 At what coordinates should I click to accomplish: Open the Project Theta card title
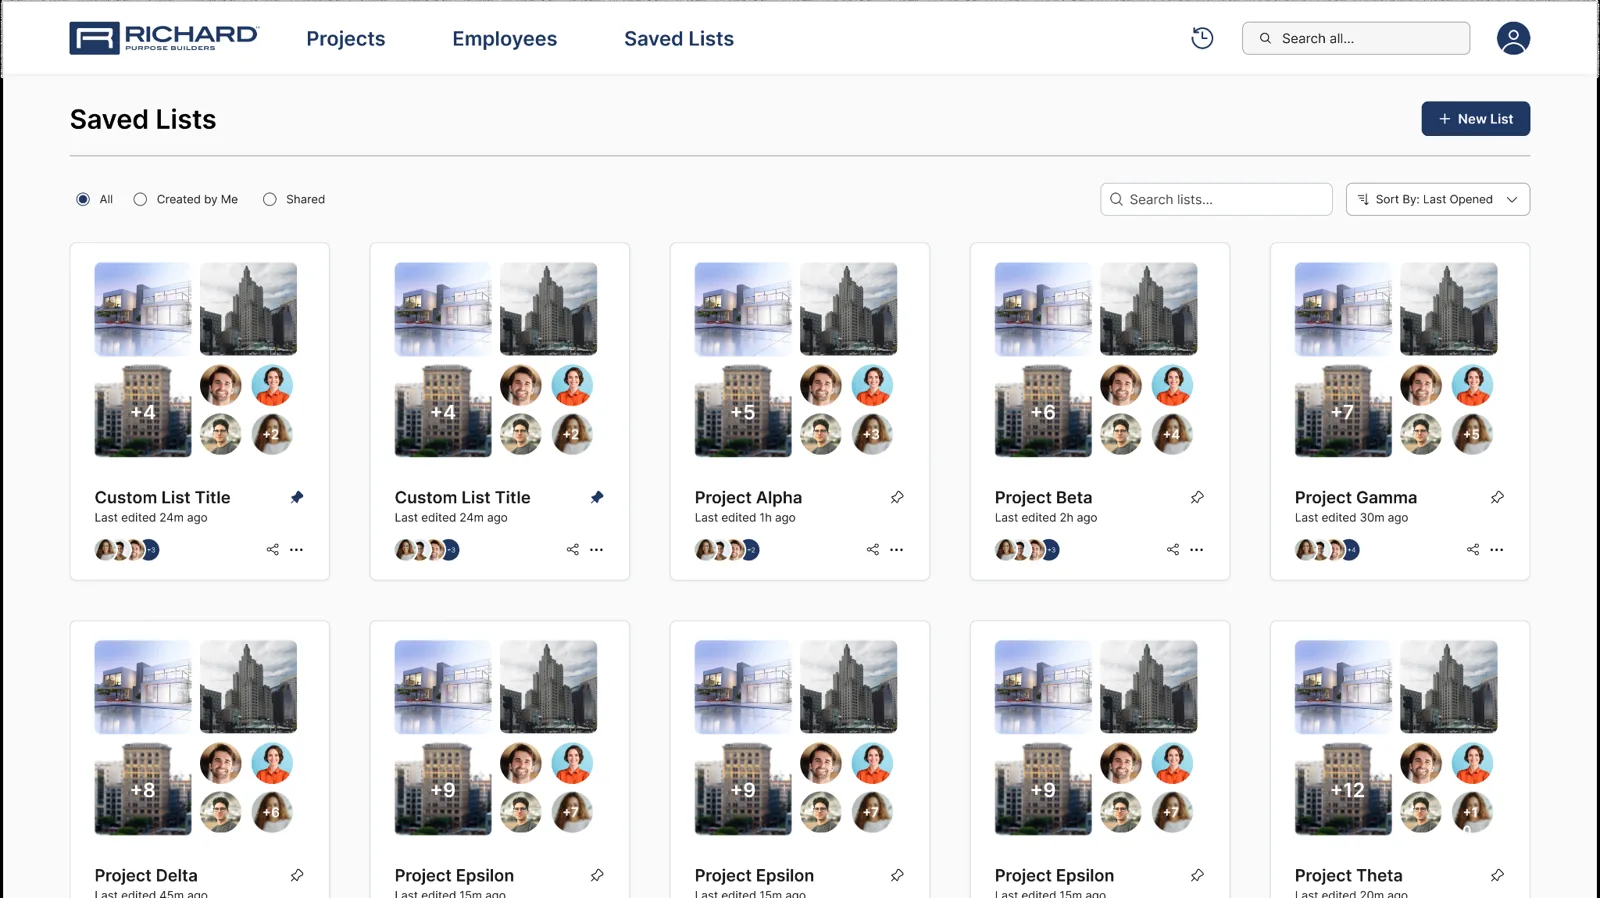(1349, 875)
